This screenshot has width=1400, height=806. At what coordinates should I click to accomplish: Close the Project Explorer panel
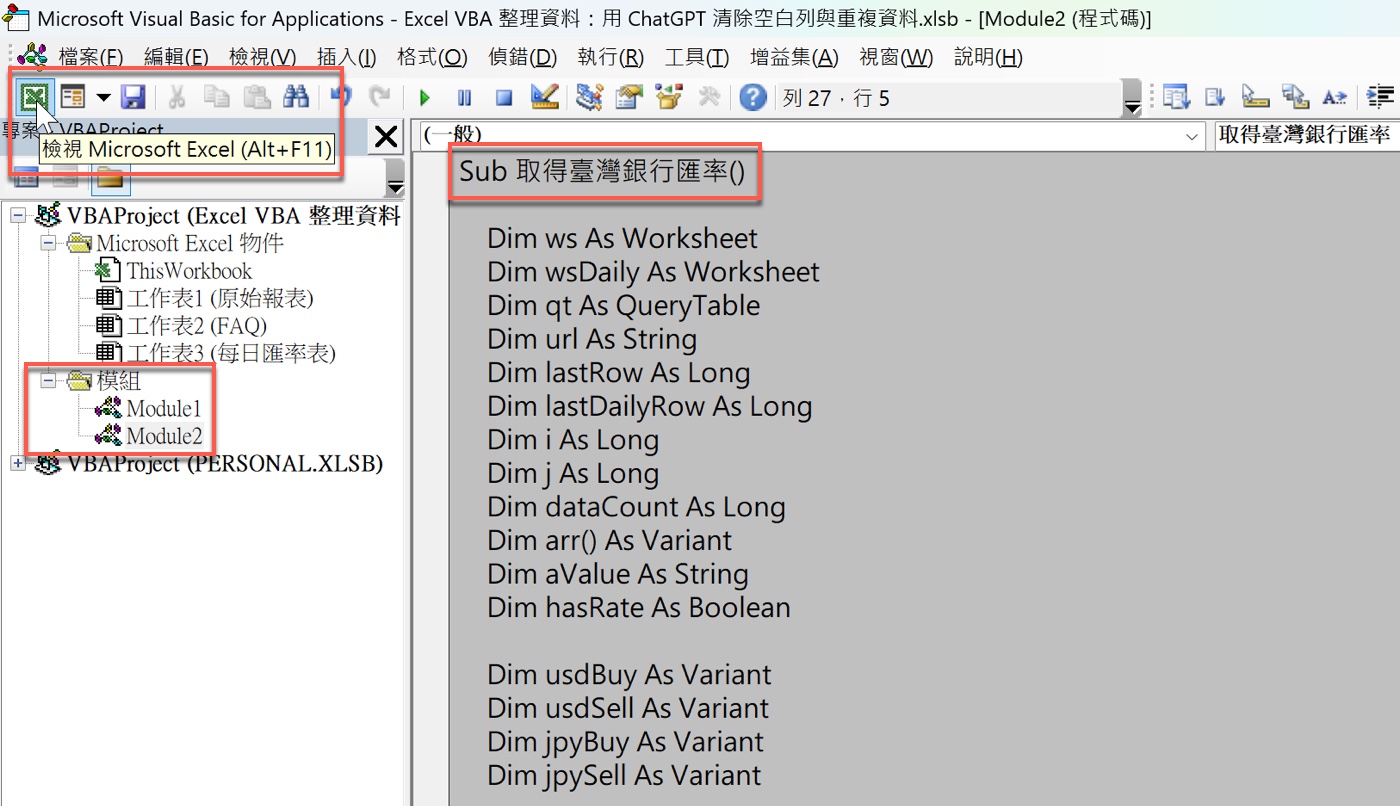click(x=386, y=137)
